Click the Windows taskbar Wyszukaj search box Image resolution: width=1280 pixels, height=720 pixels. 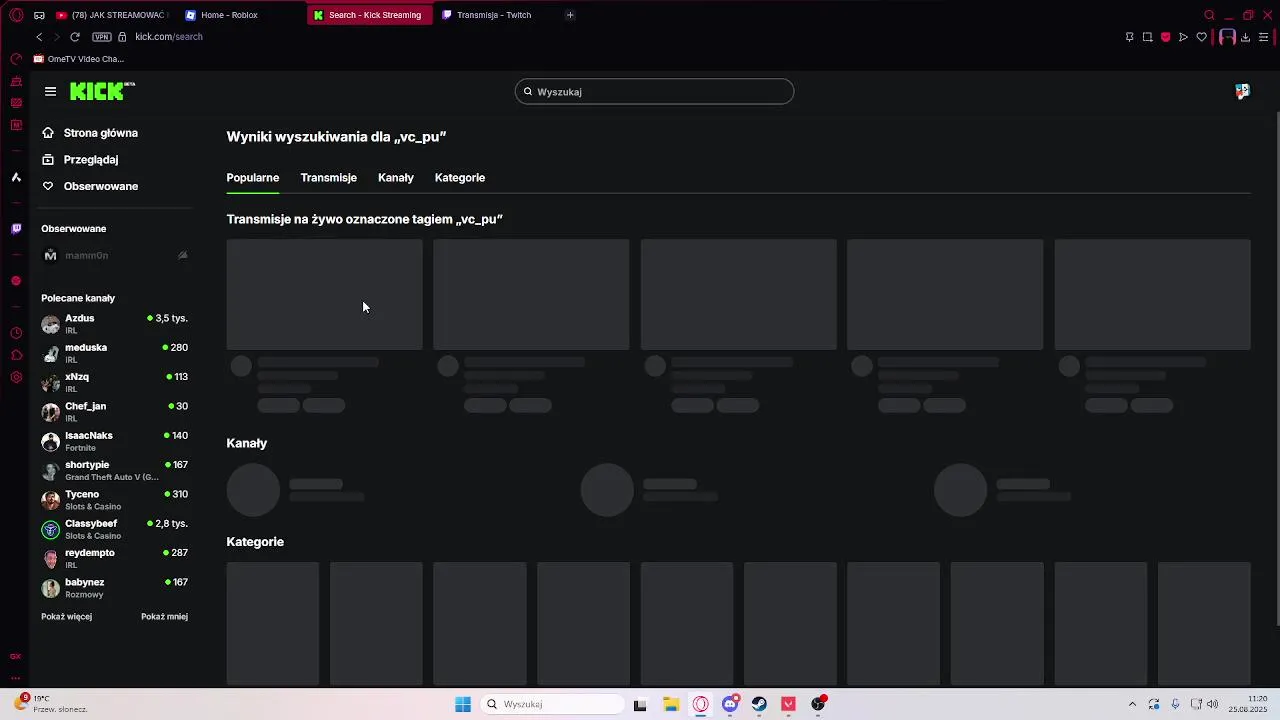coord(552,704)
